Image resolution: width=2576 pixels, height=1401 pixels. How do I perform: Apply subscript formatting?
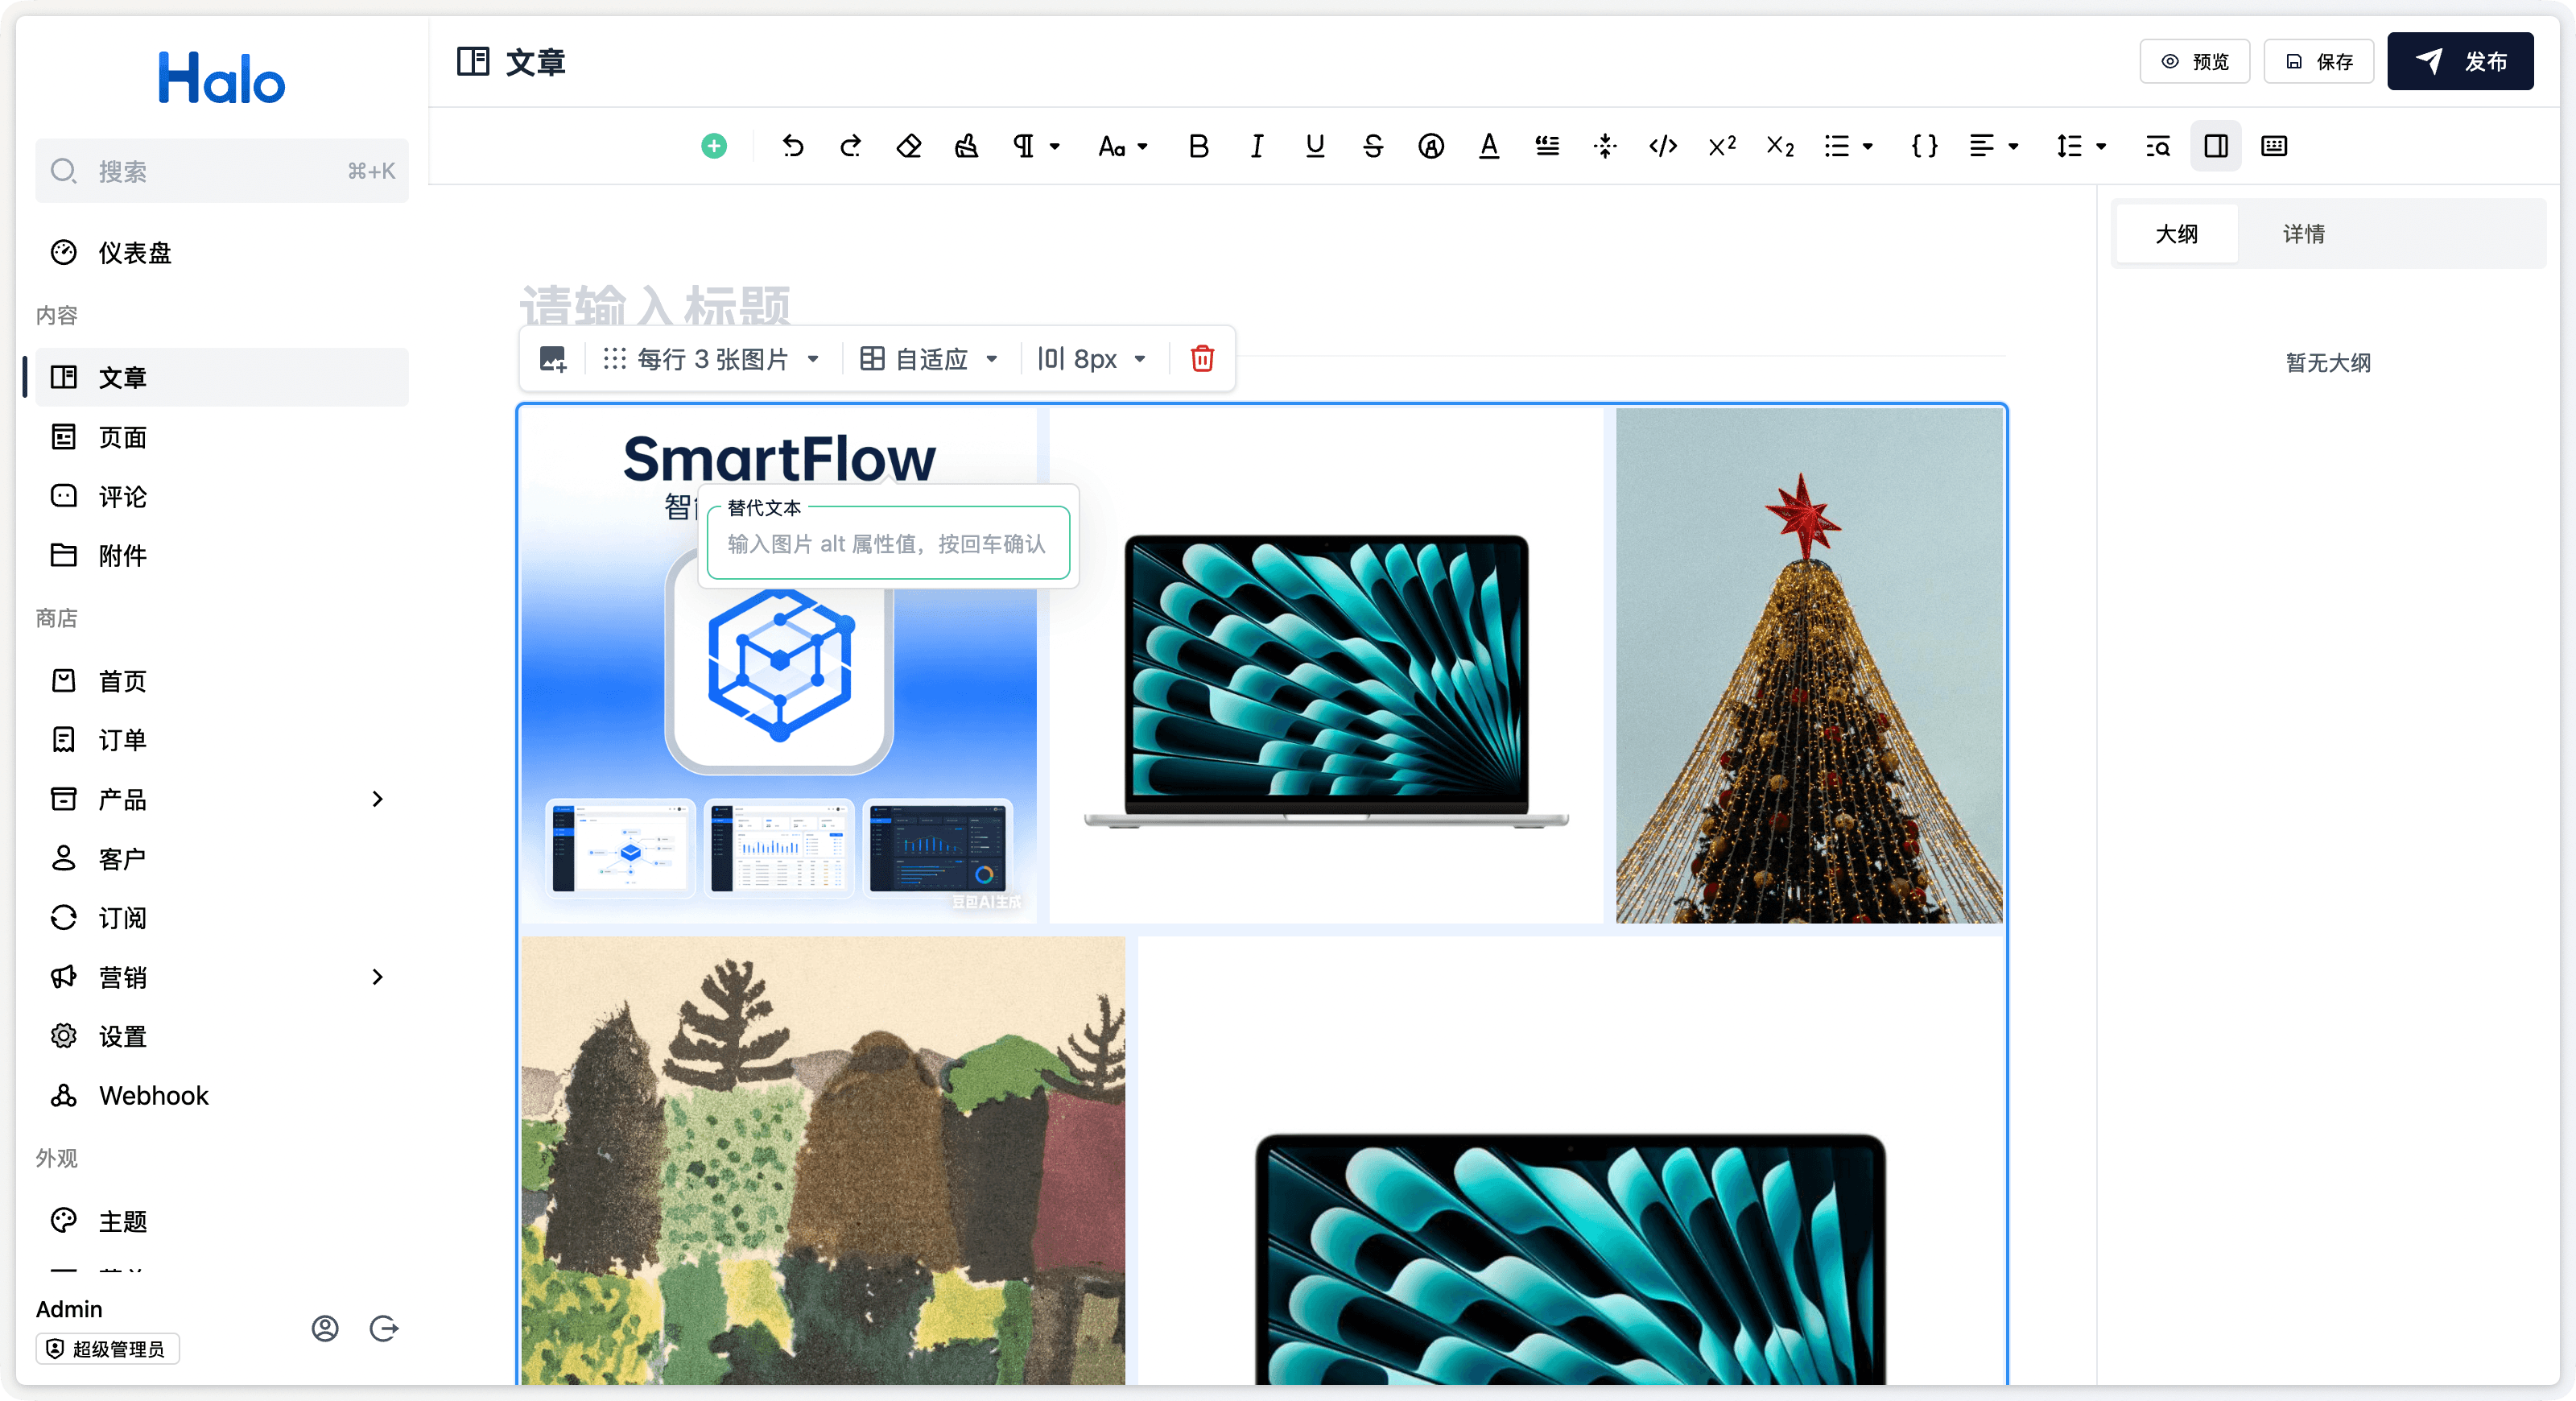1780,146
